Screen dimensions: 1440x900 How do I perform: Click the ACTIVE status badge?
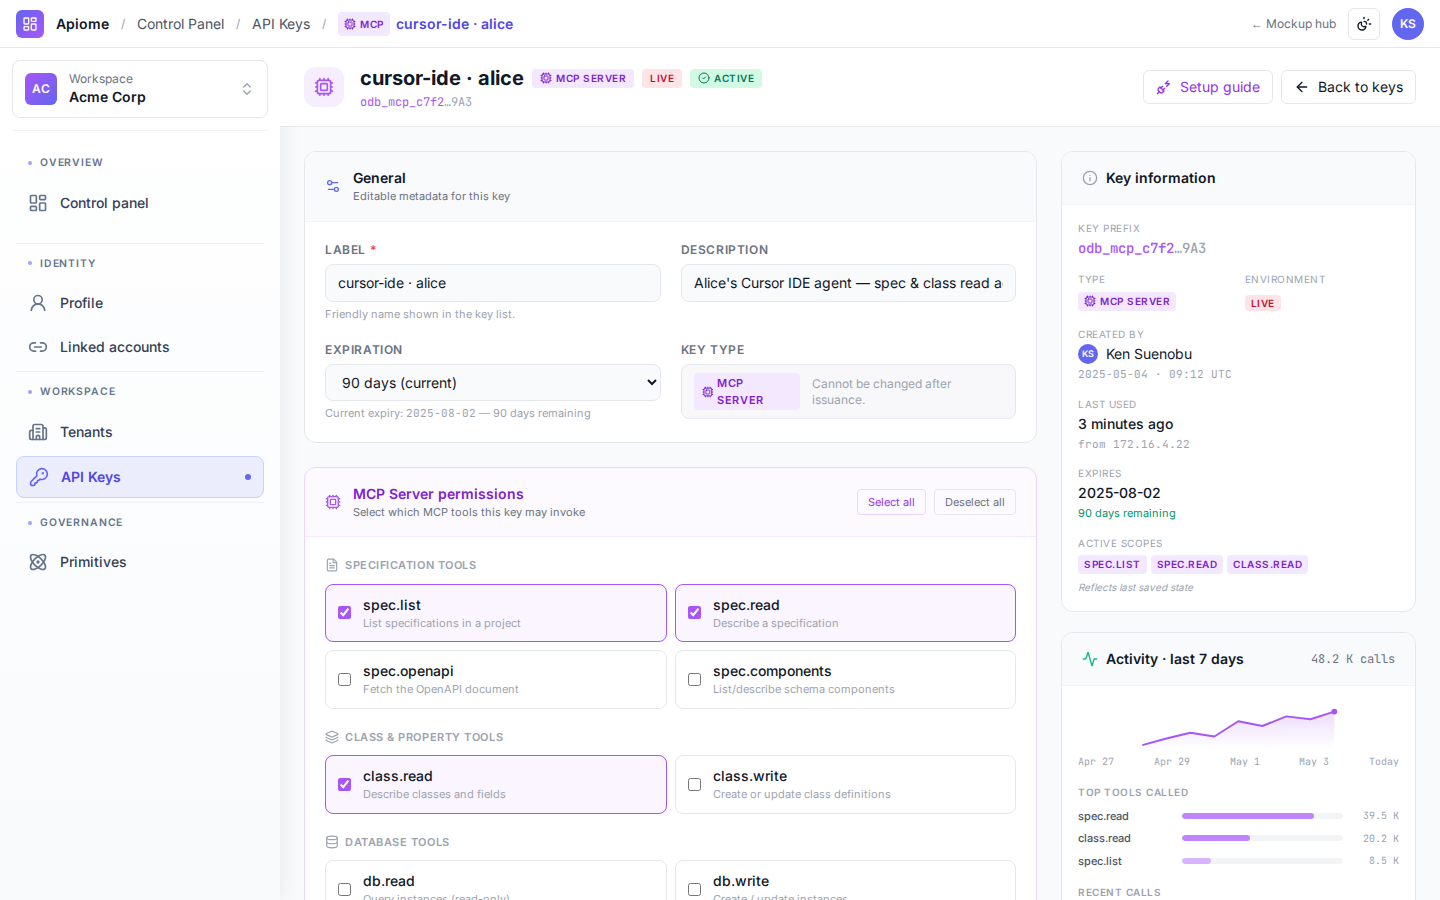726,78
